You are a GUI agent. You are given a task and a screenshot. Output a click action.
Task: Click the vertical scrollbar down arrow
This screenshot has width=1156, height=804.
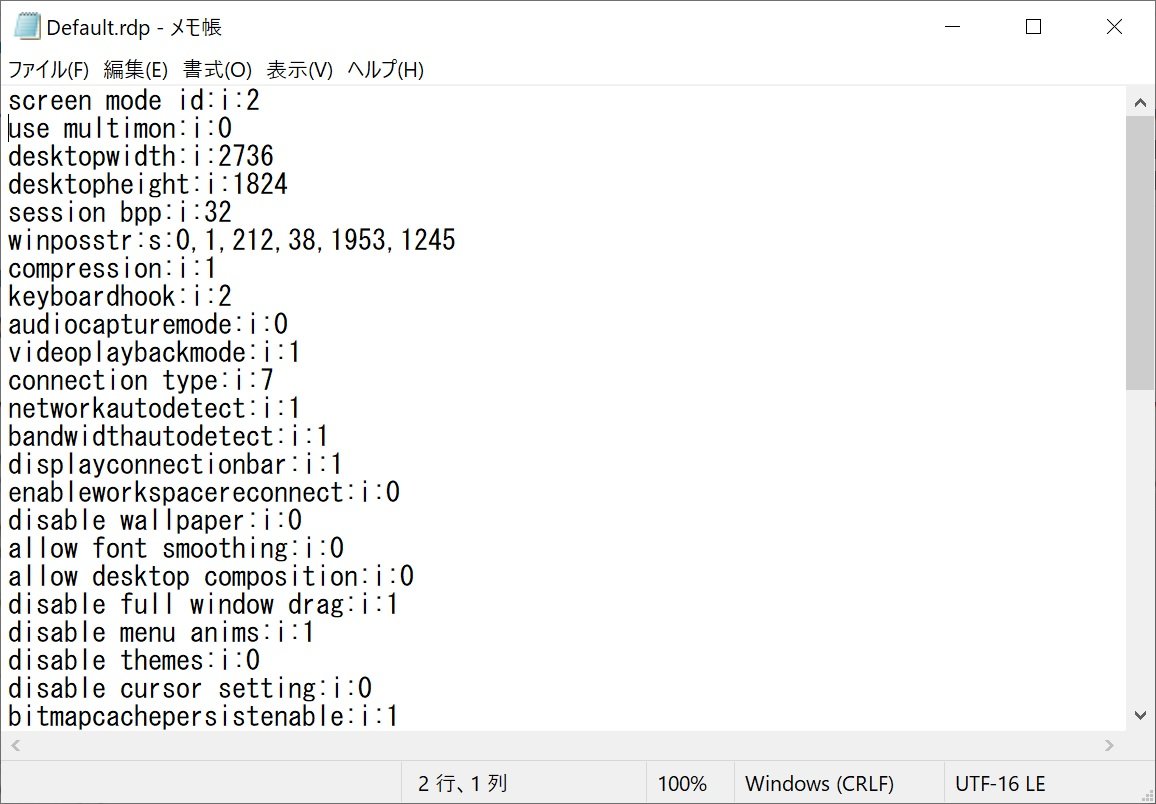tap(1140, 715)
